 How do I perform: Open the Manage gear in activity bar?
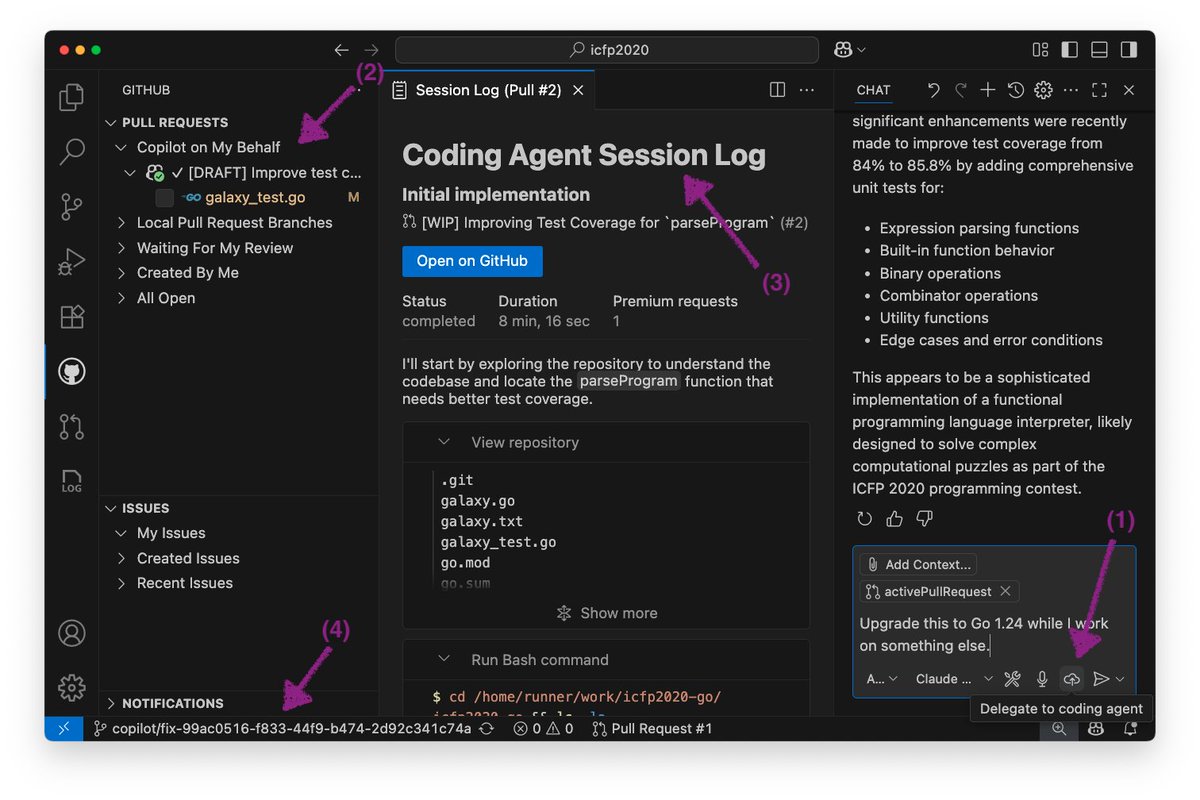pos(71,688)
